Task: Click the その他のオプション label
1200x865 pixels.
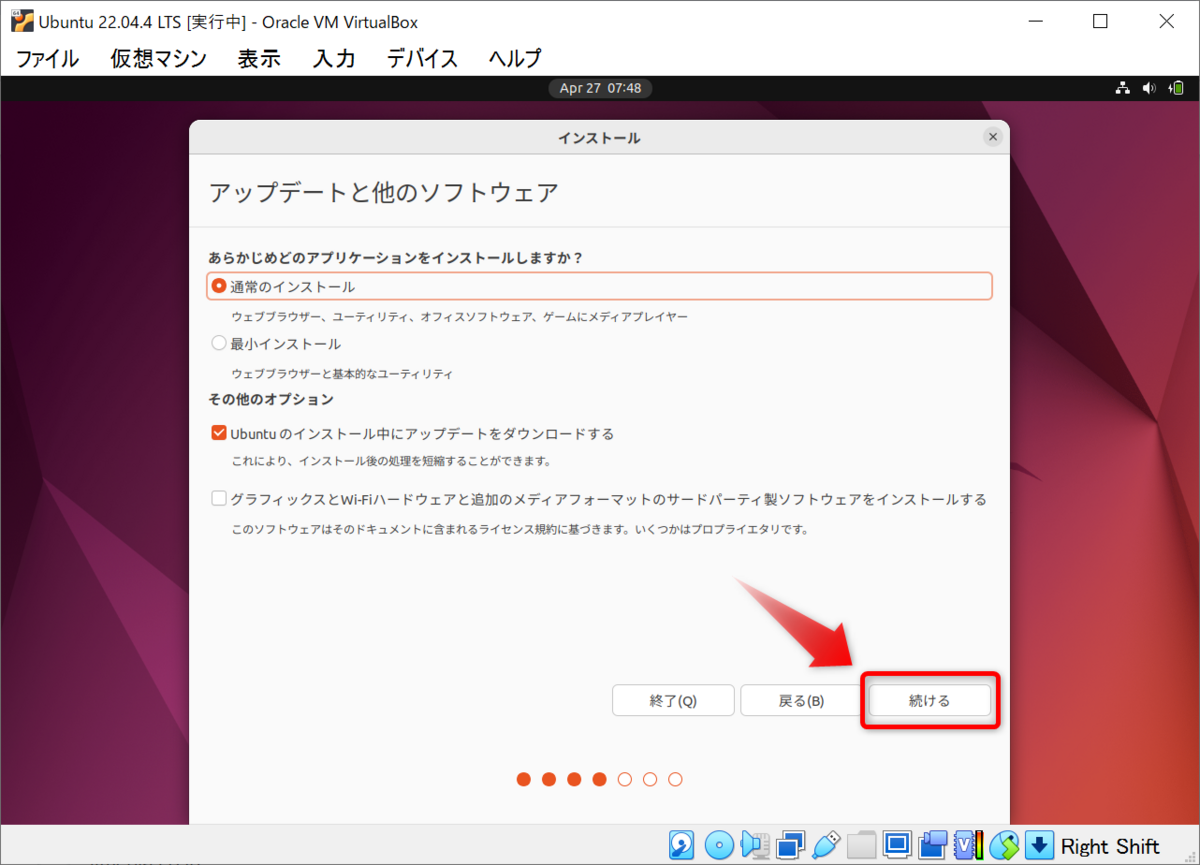Action: pos(271,399)
